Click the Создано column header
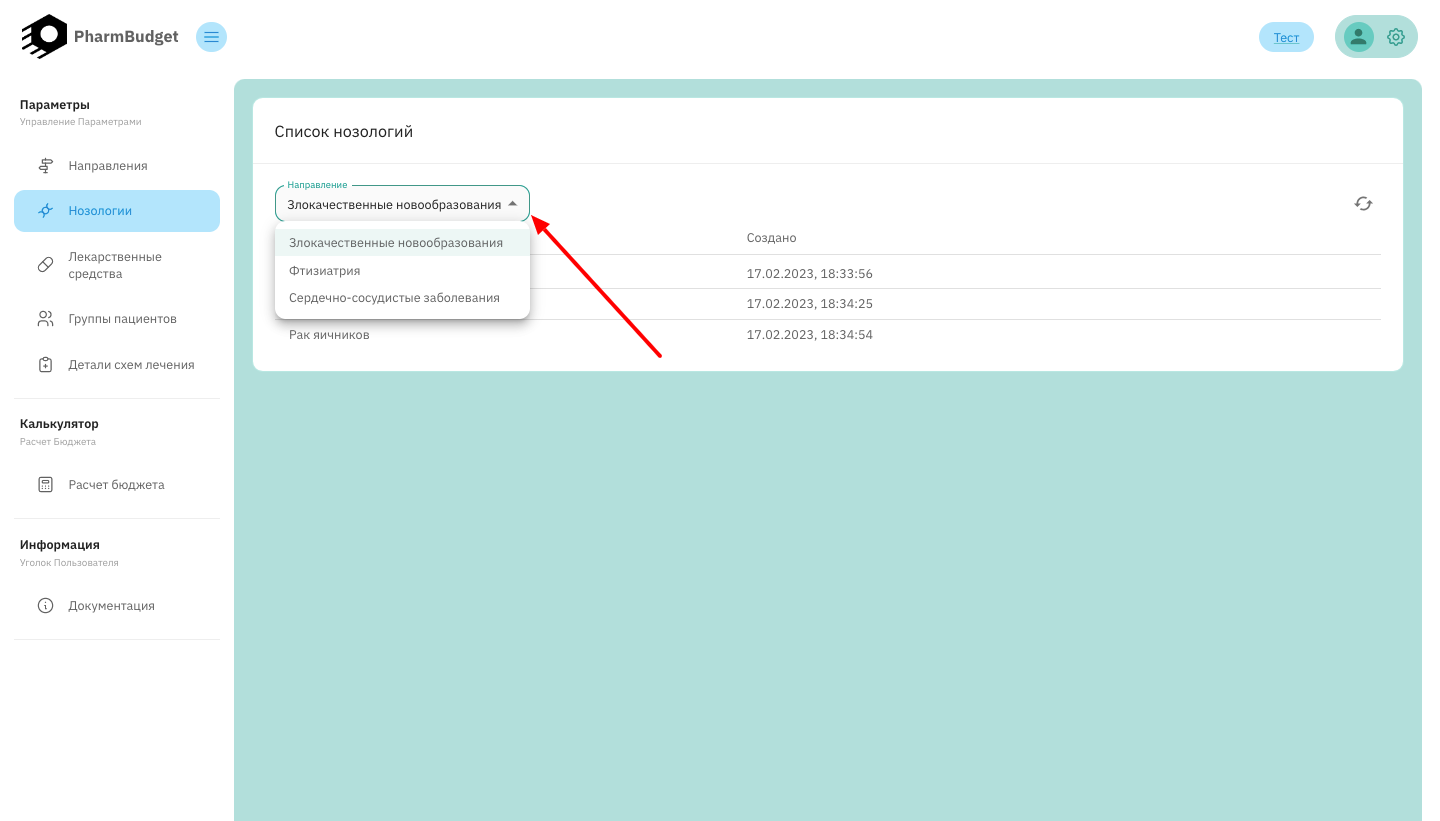The image size is (1440, 821). pos(771,238)
